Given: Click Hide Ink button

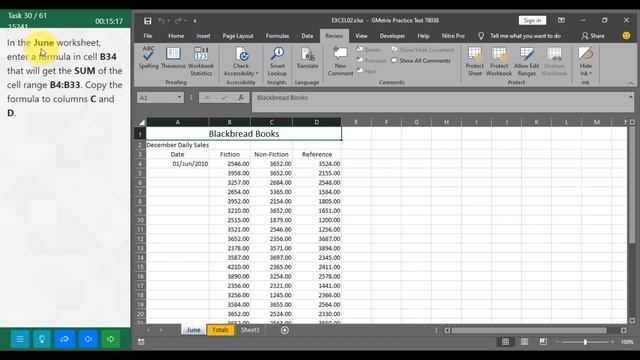Looking at the screenshot, I should tap(585, 61).
